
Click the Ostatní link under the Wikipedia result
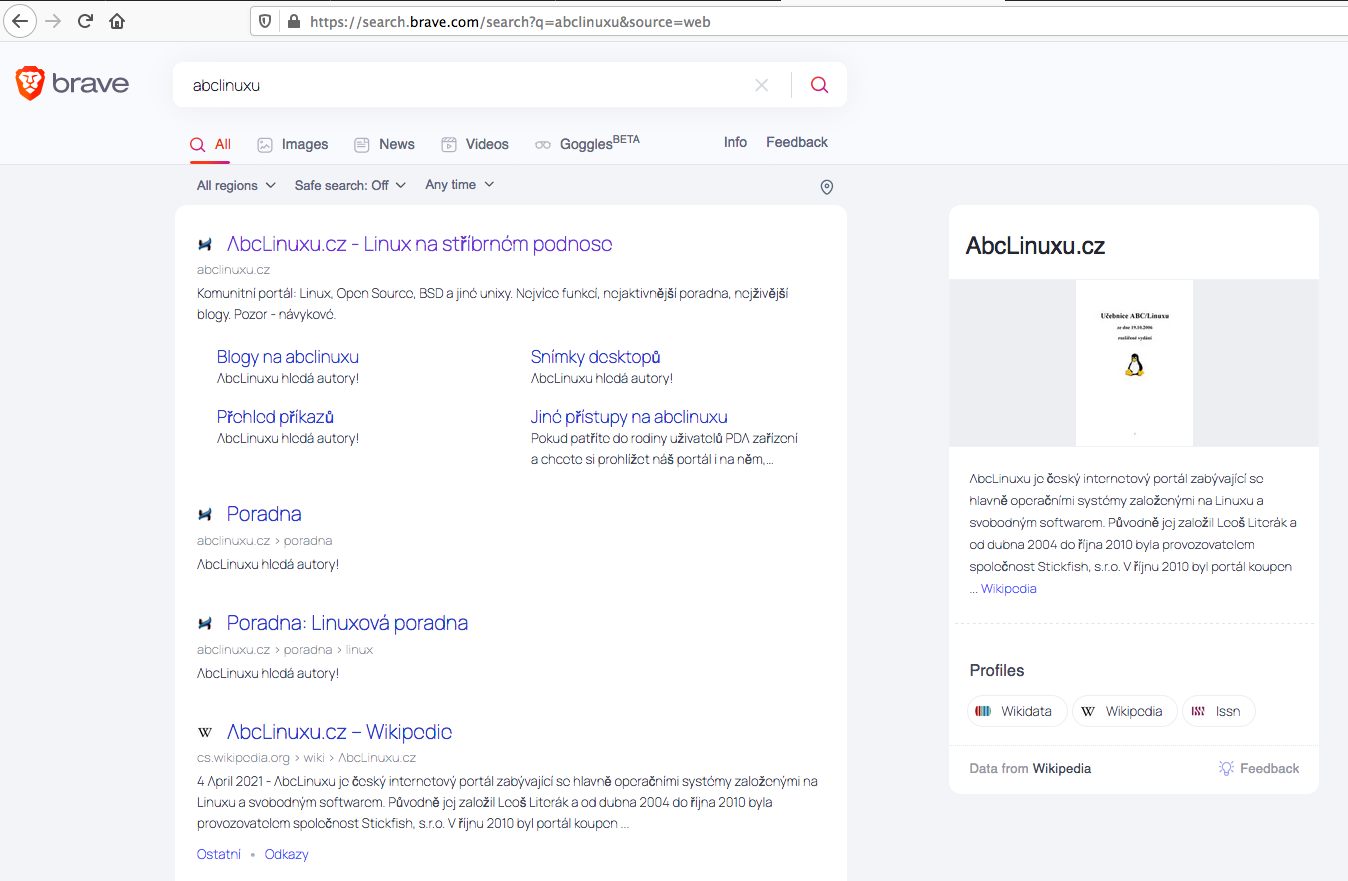[x=219, y=854]
